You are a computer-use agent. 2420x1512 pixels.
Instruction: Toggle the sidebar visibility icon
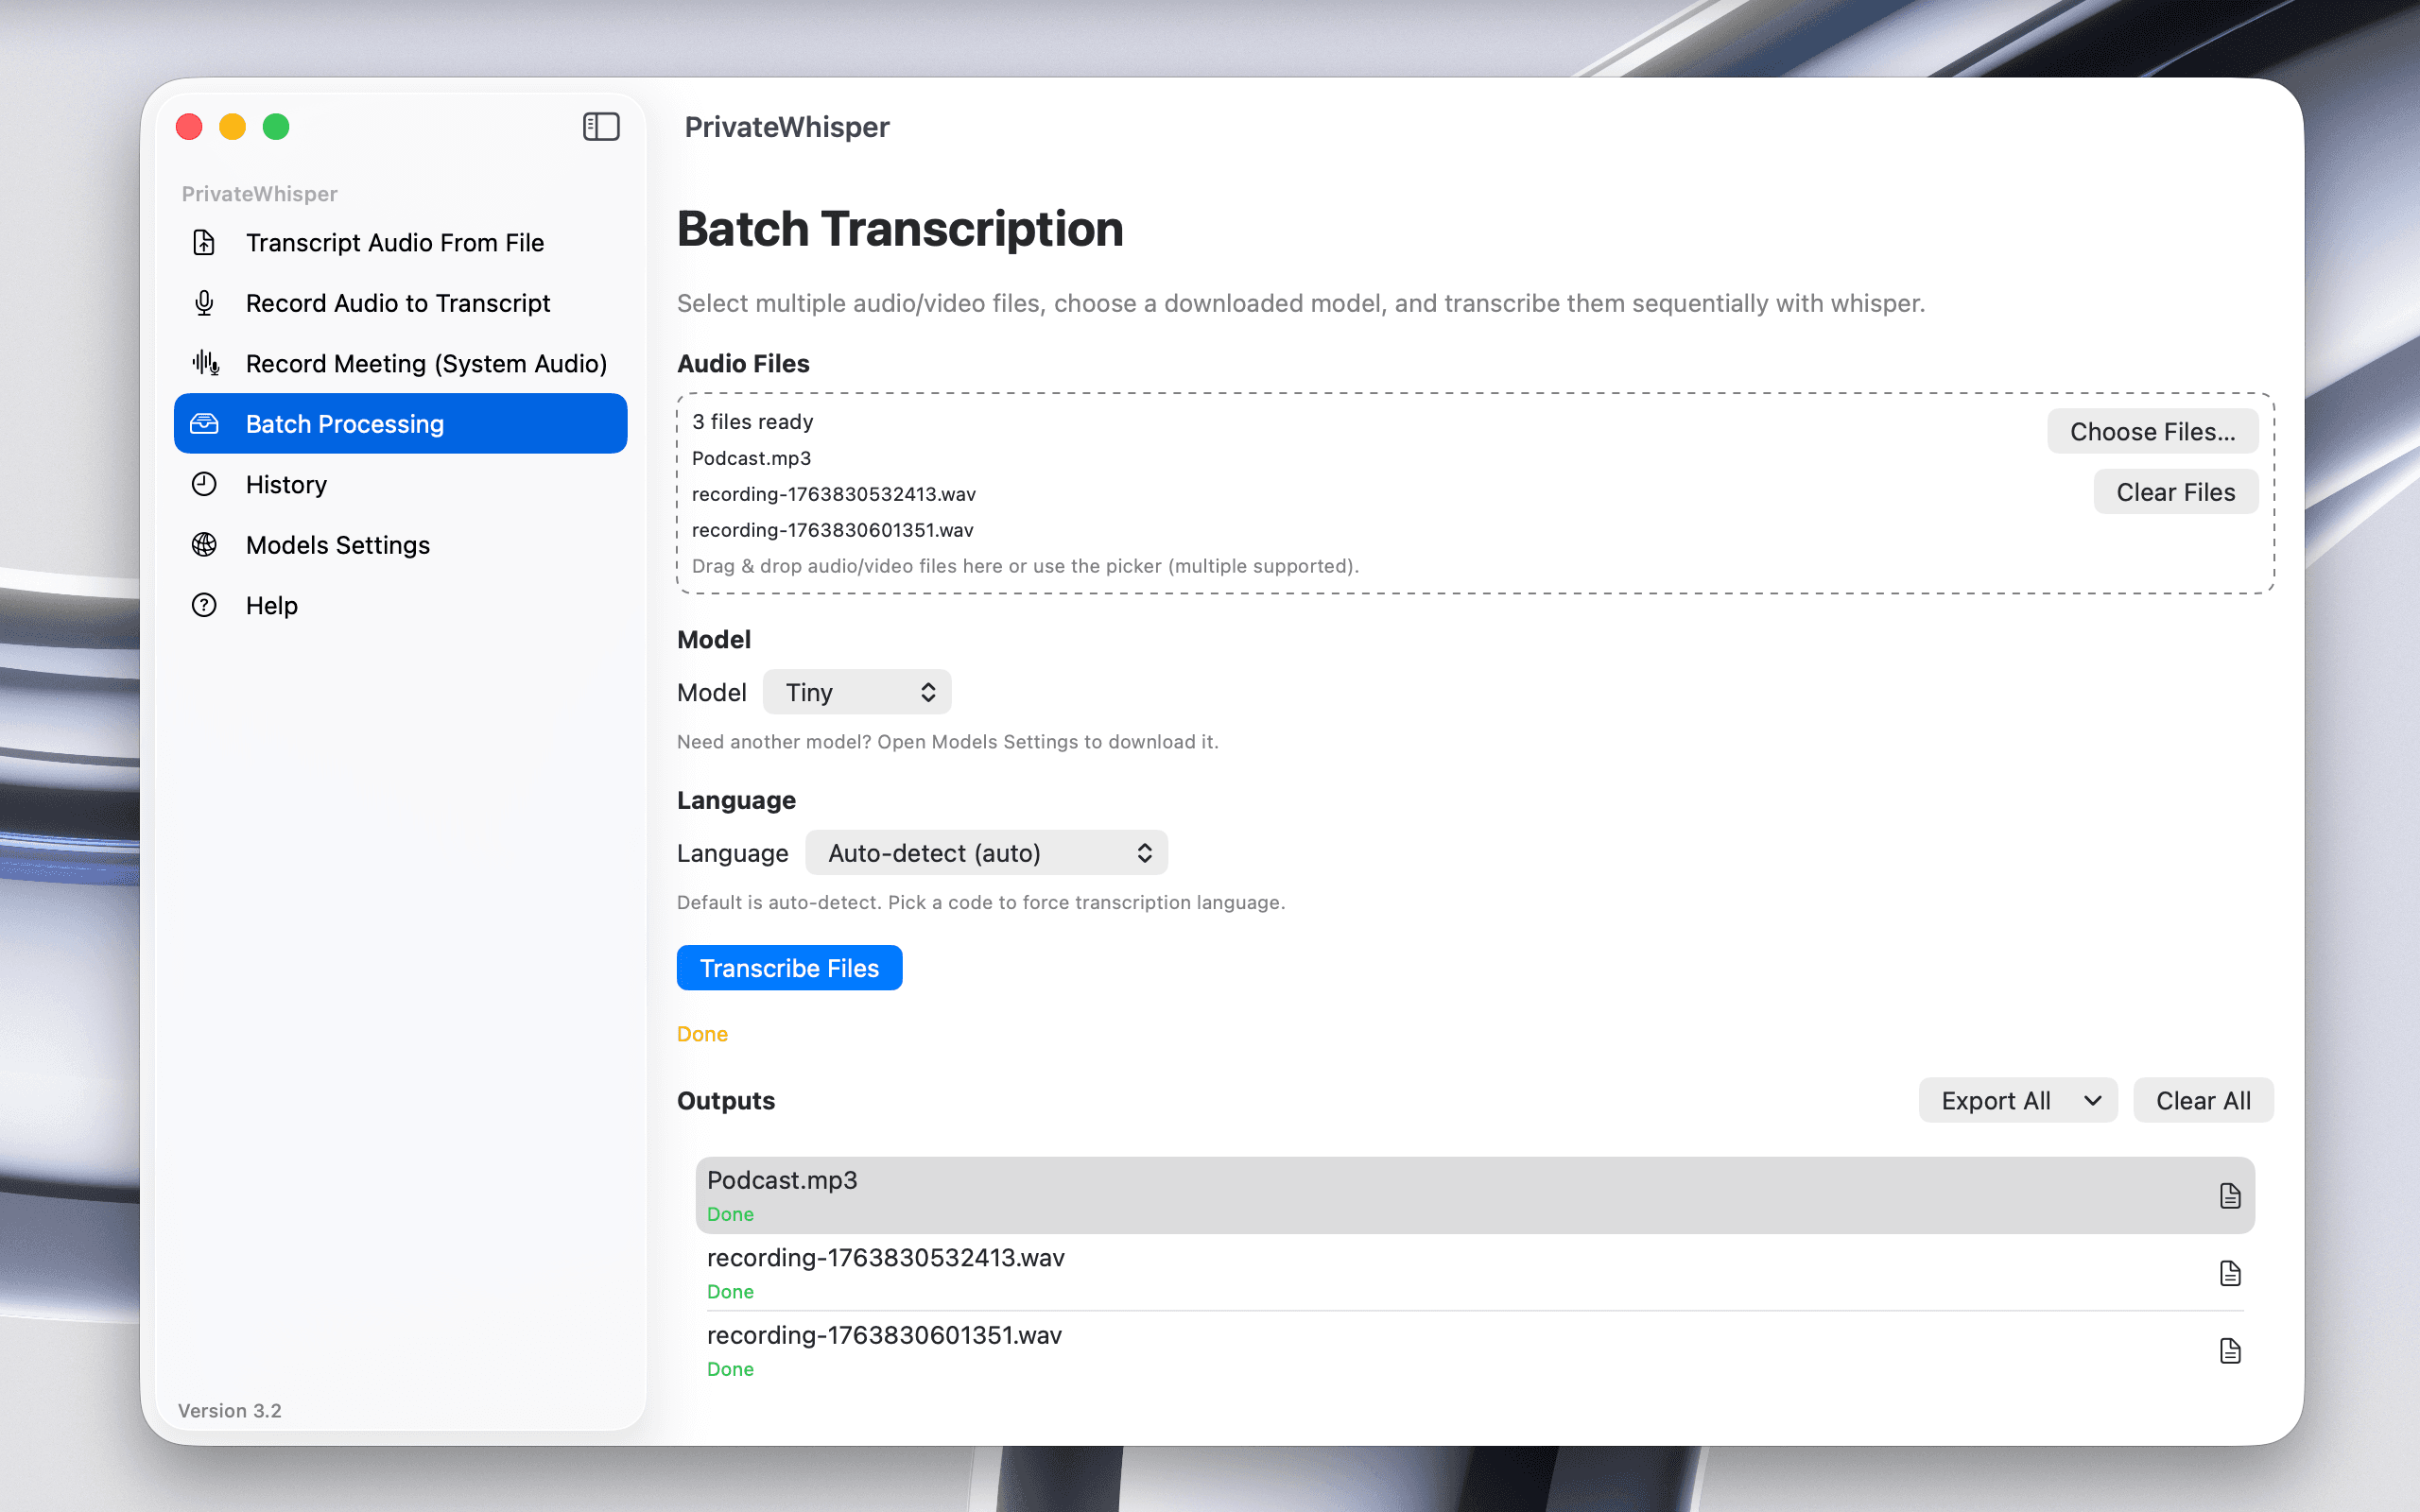point(601,127)
